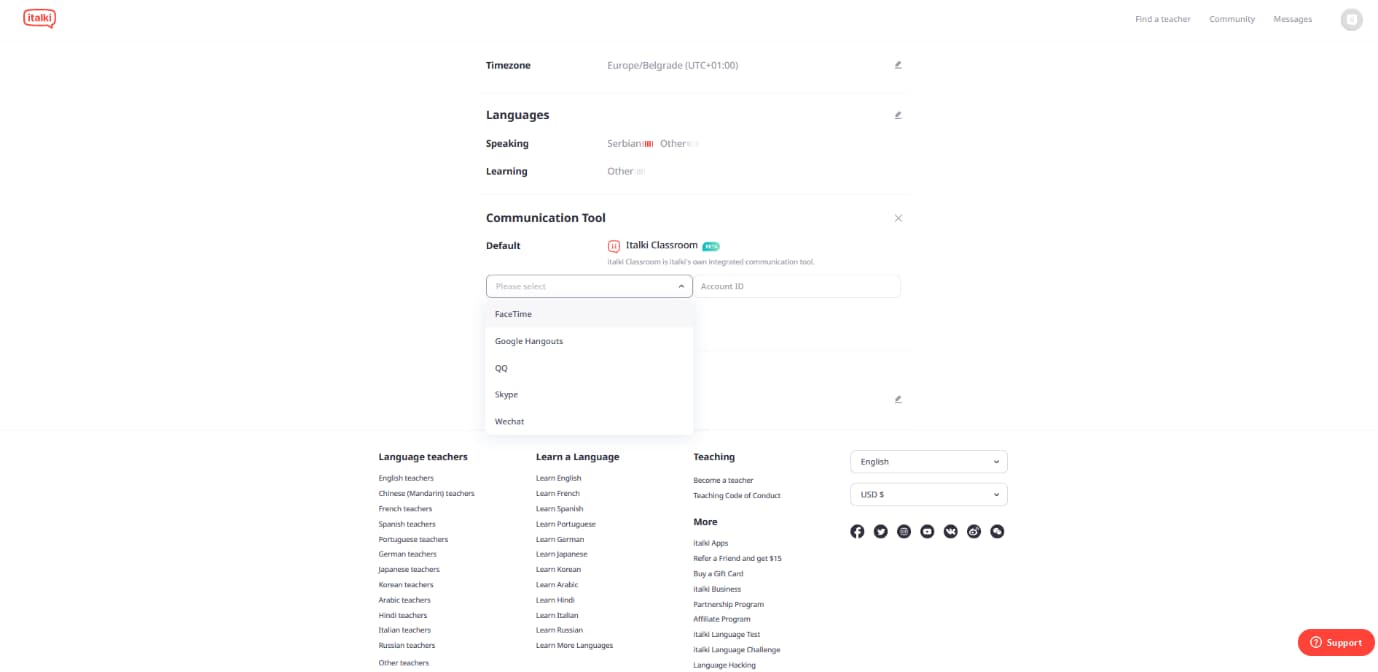
Task: Open the YouTube social icon
Action: 927,531
